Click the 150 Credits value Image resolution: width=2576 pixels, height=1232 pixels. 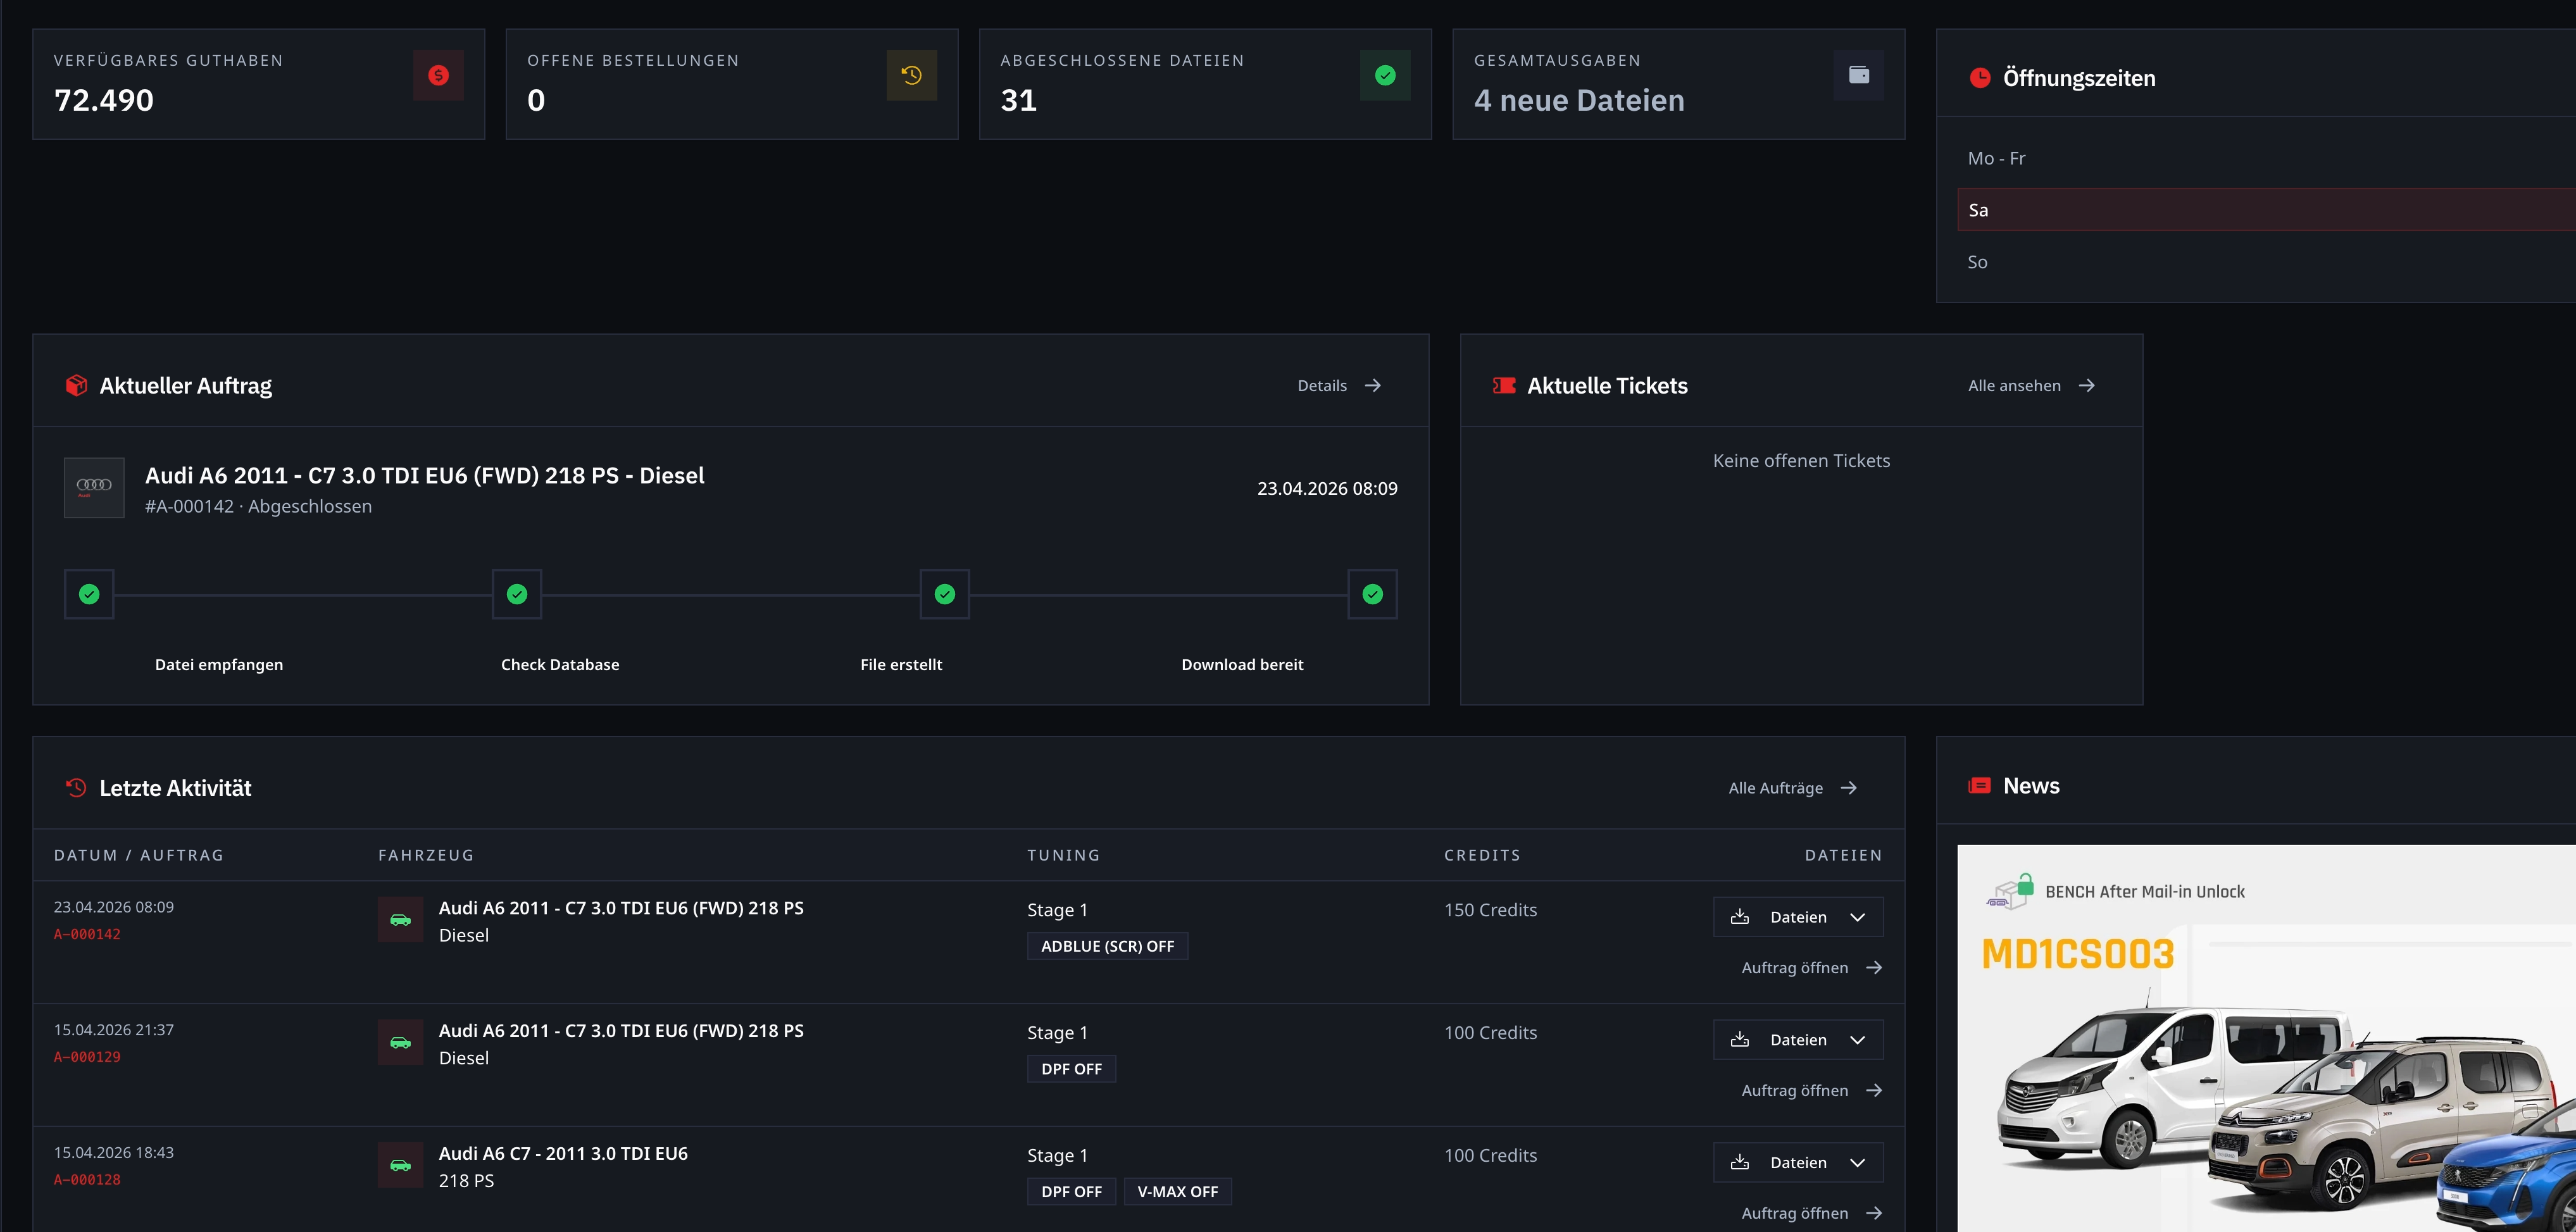coord(1490,910)
